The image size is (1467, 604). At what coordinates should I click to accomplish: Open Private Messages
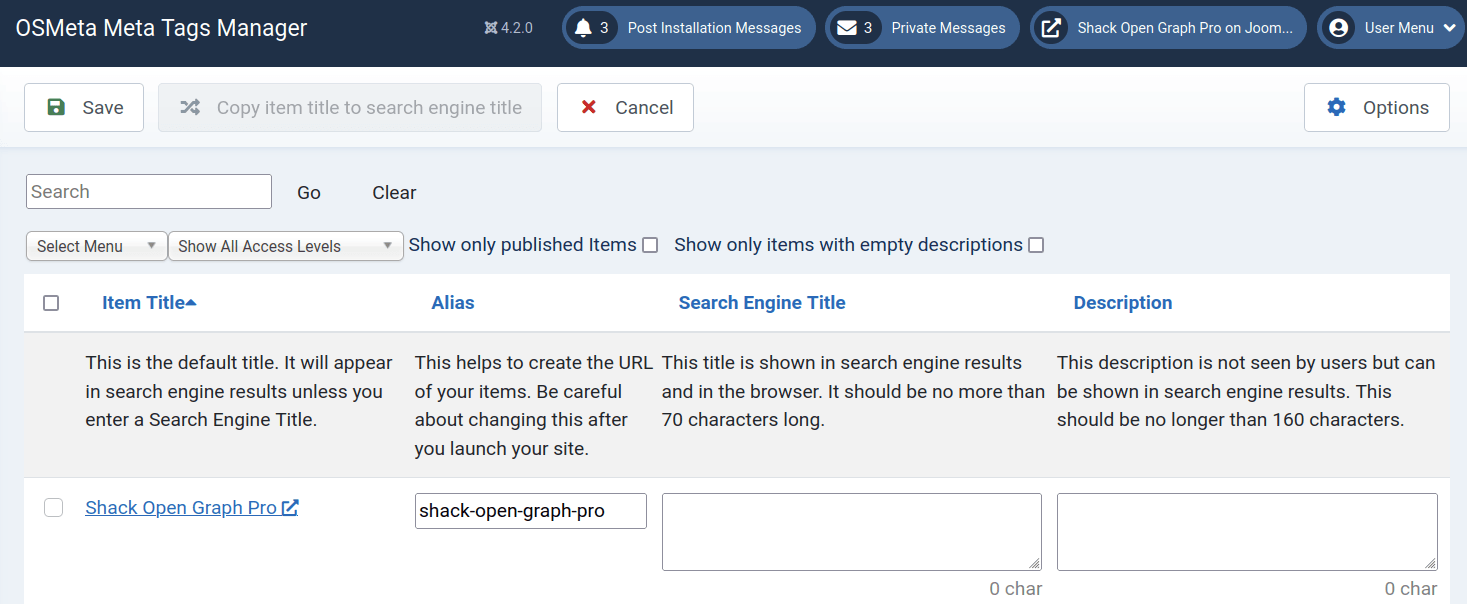(923, 28)
